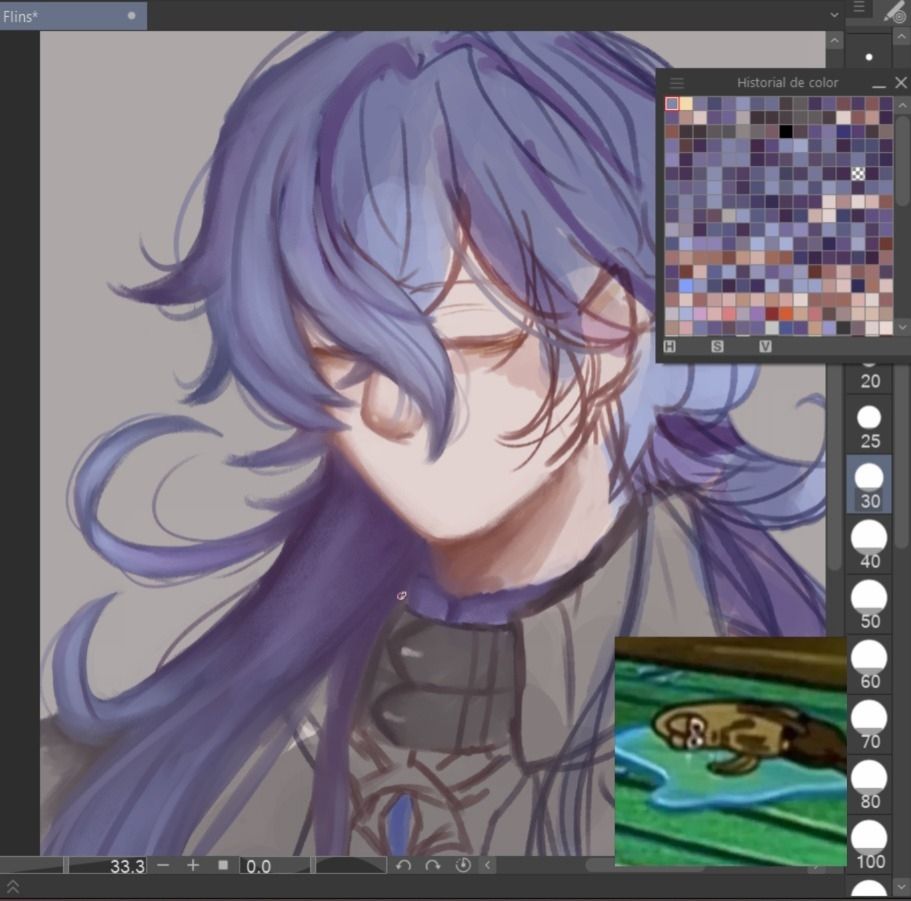Close the Historial de color panel
This screenshot has width=911, height=901.
pyautogui.click(x=901, y=82)
